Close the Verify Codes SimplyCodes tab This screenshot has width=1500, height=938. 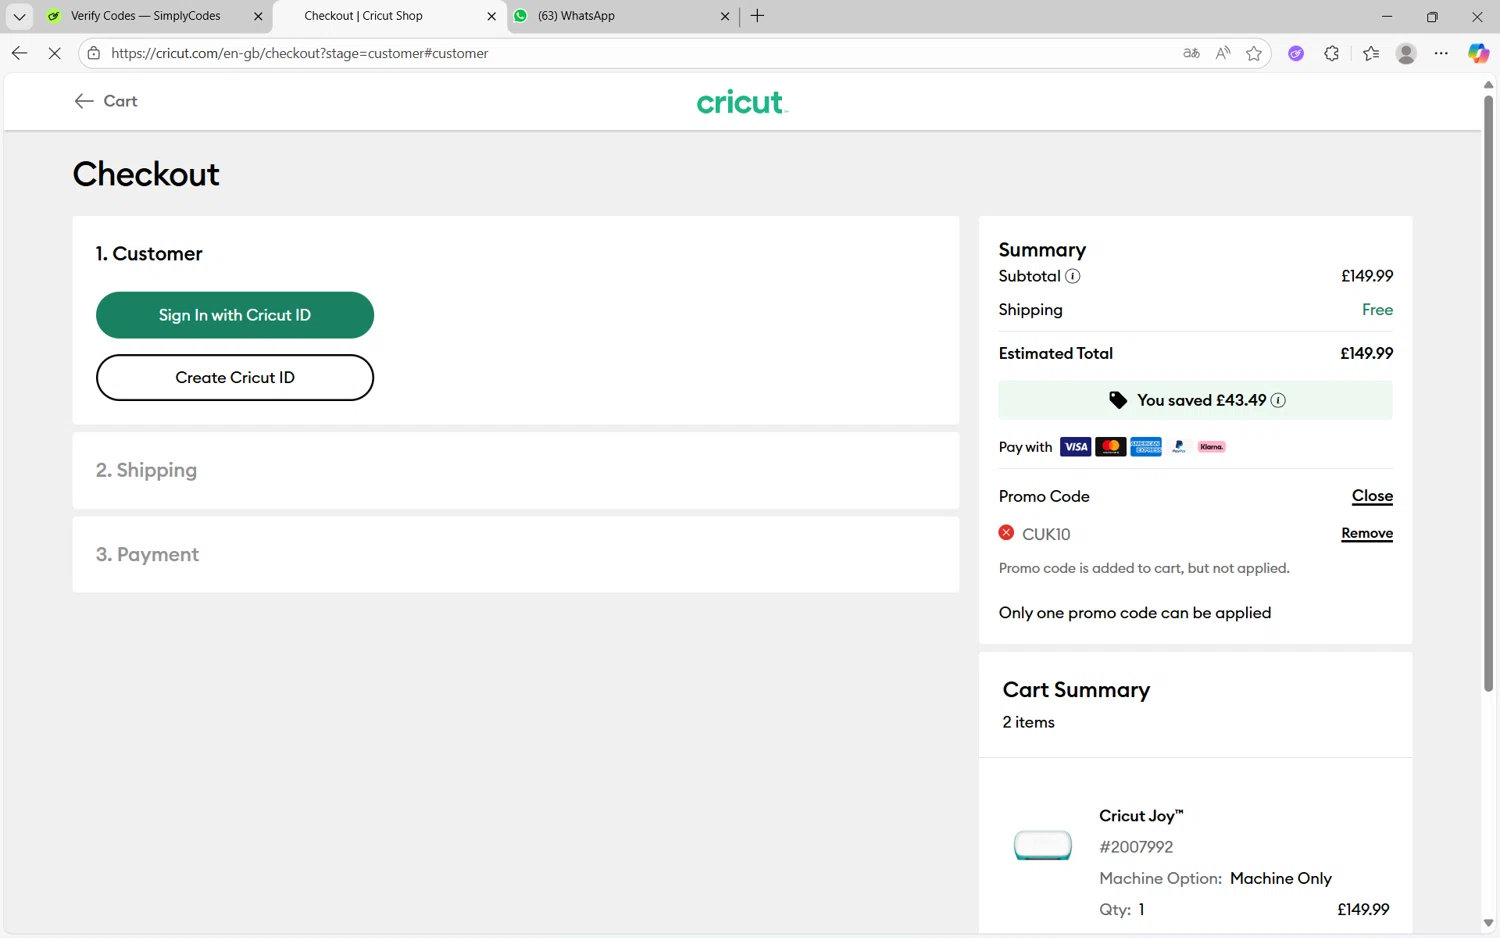coord(258,16)
